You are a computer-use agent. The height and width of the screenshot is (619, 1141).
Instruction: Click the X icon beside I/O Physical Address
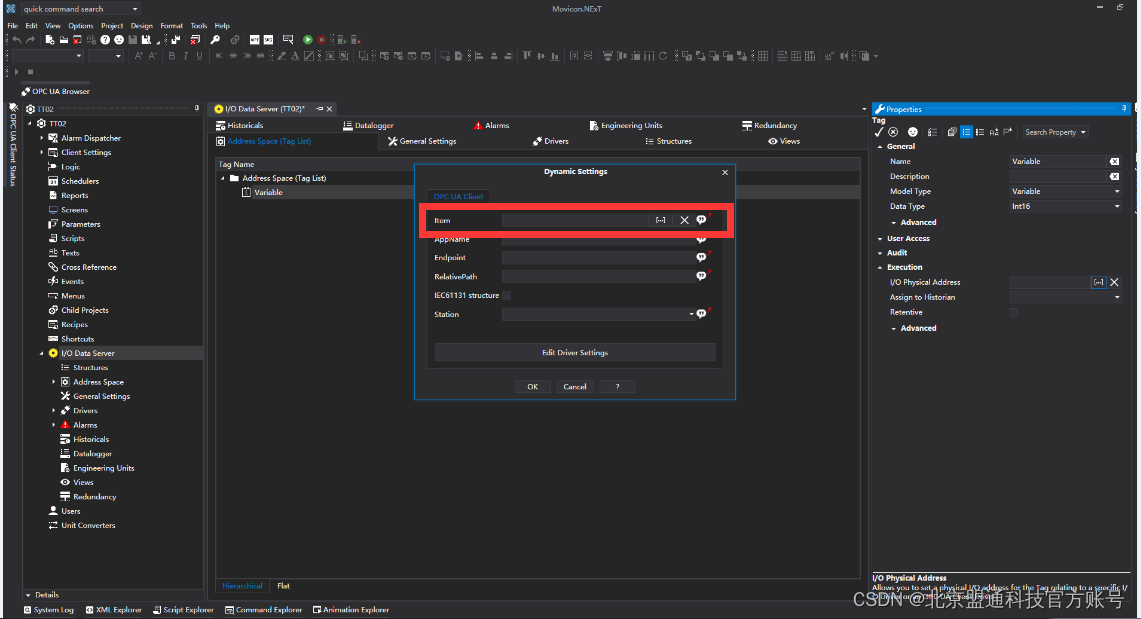tap(1114, 282)
